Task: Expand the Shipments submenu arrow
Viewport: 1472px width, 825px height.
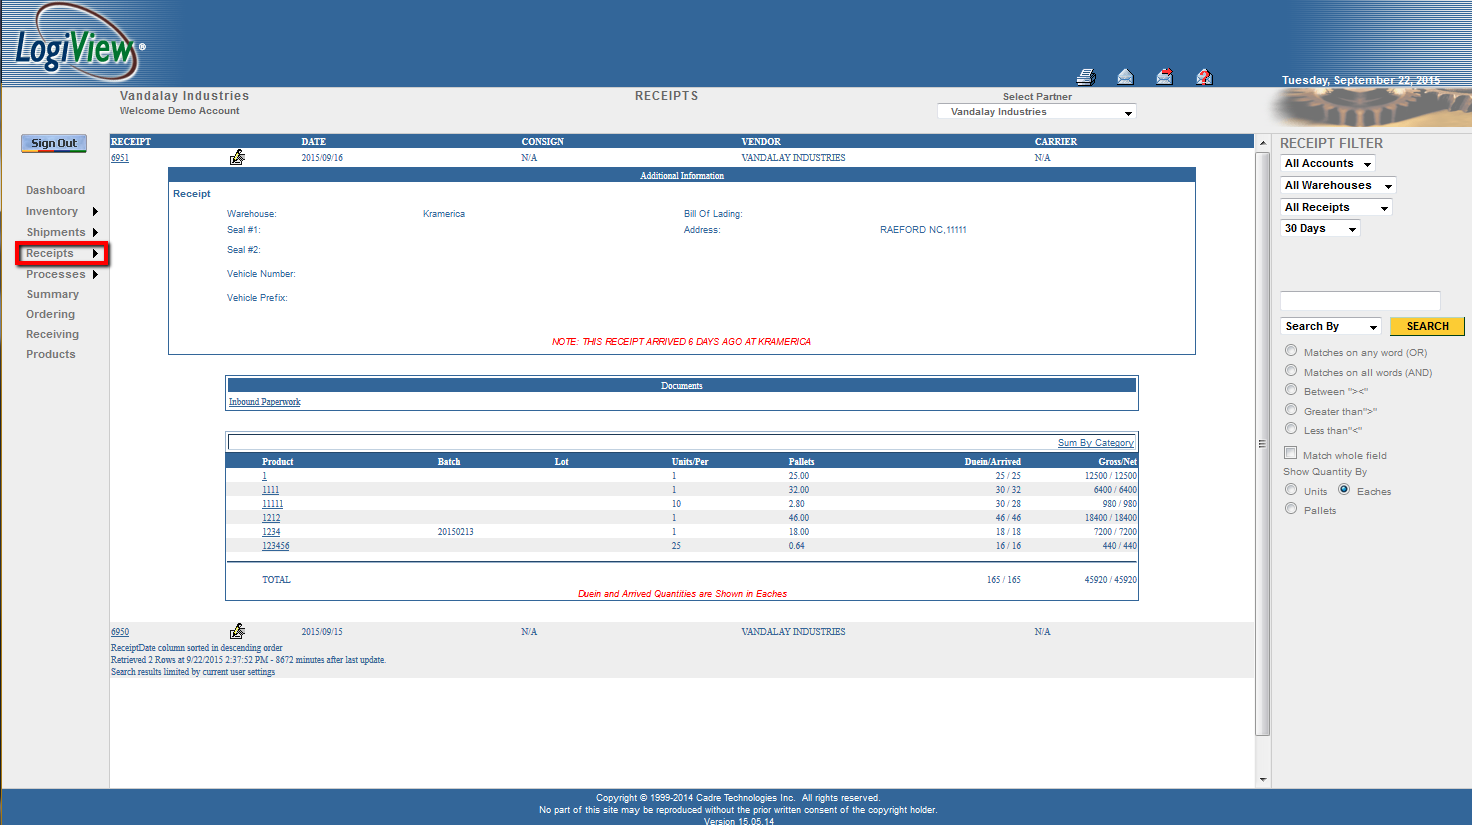Action: click(x=95, y=232)
